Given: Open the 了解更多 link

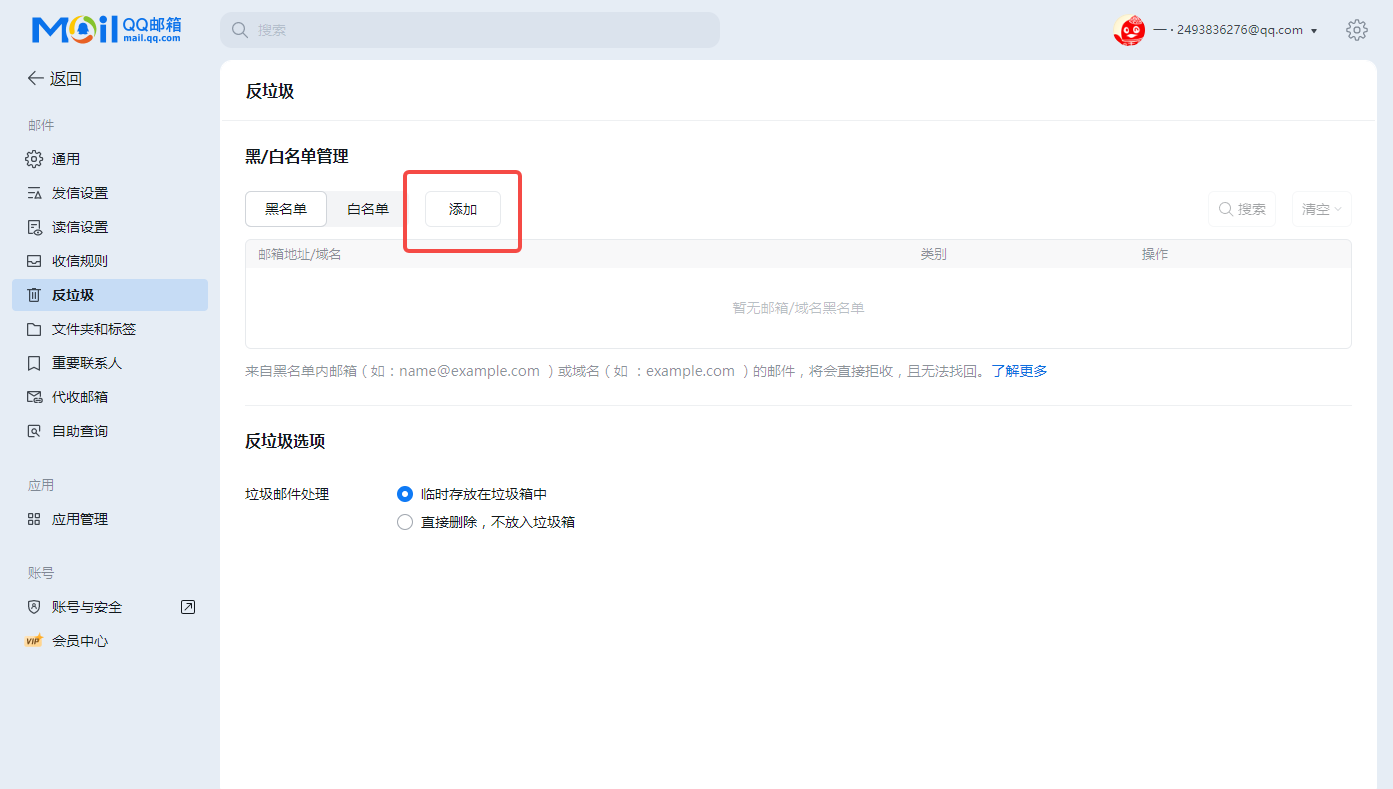Looking at the screenshot, I should click(x=1019, y=371).
